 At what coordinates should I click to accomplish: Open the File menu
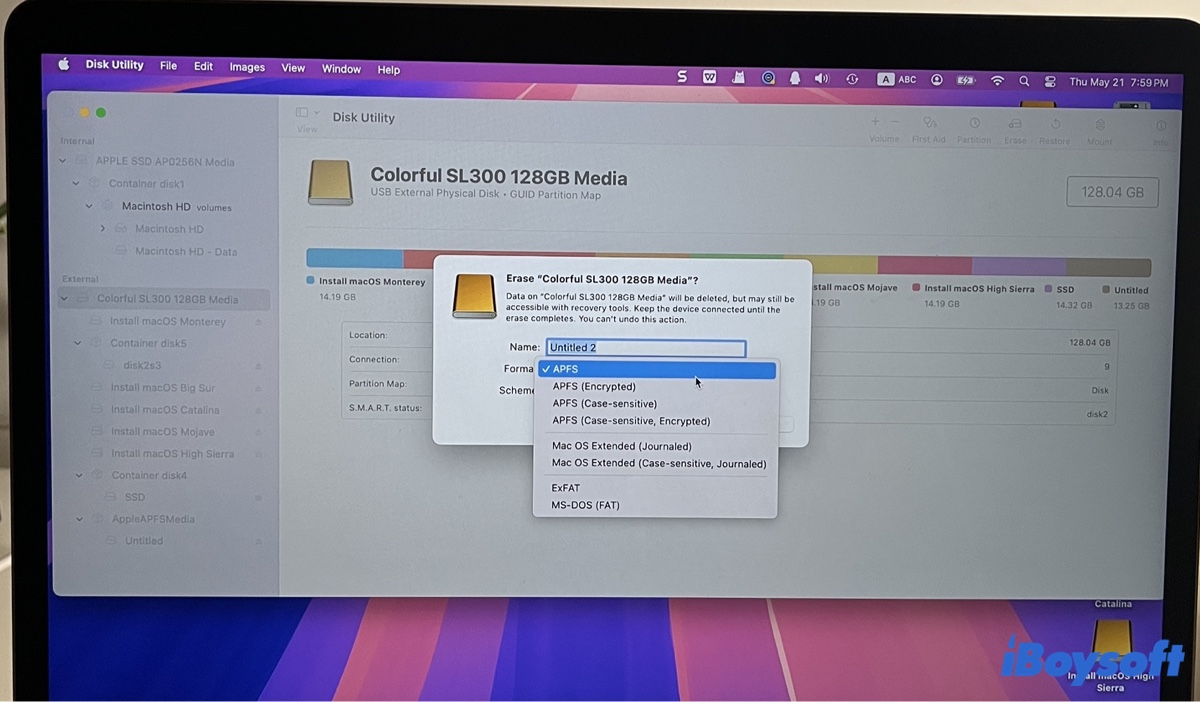tap(169, 66)
